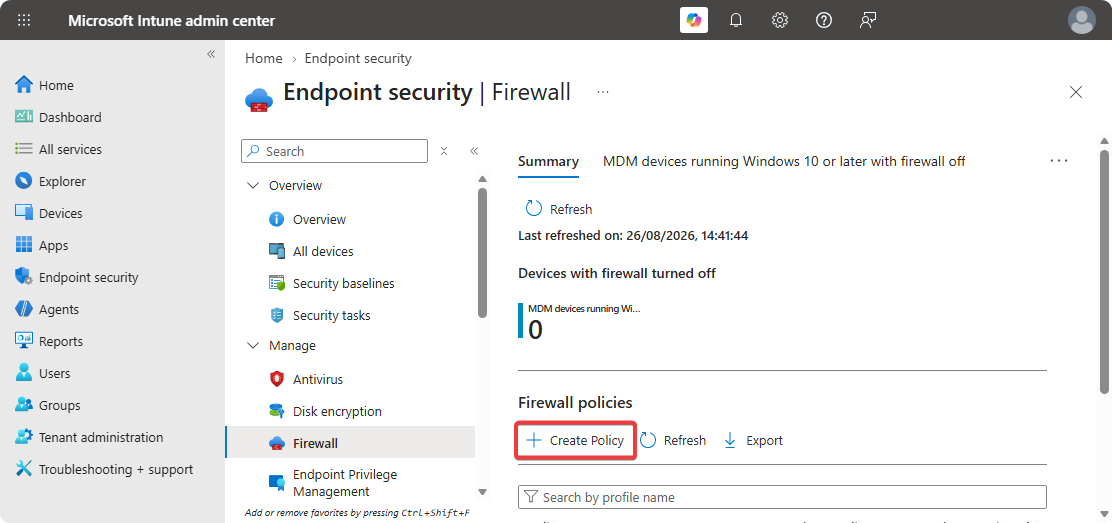Viewport: 1112px width, 523px height.
Task: Refresh the Summary report
Action: 558,209
